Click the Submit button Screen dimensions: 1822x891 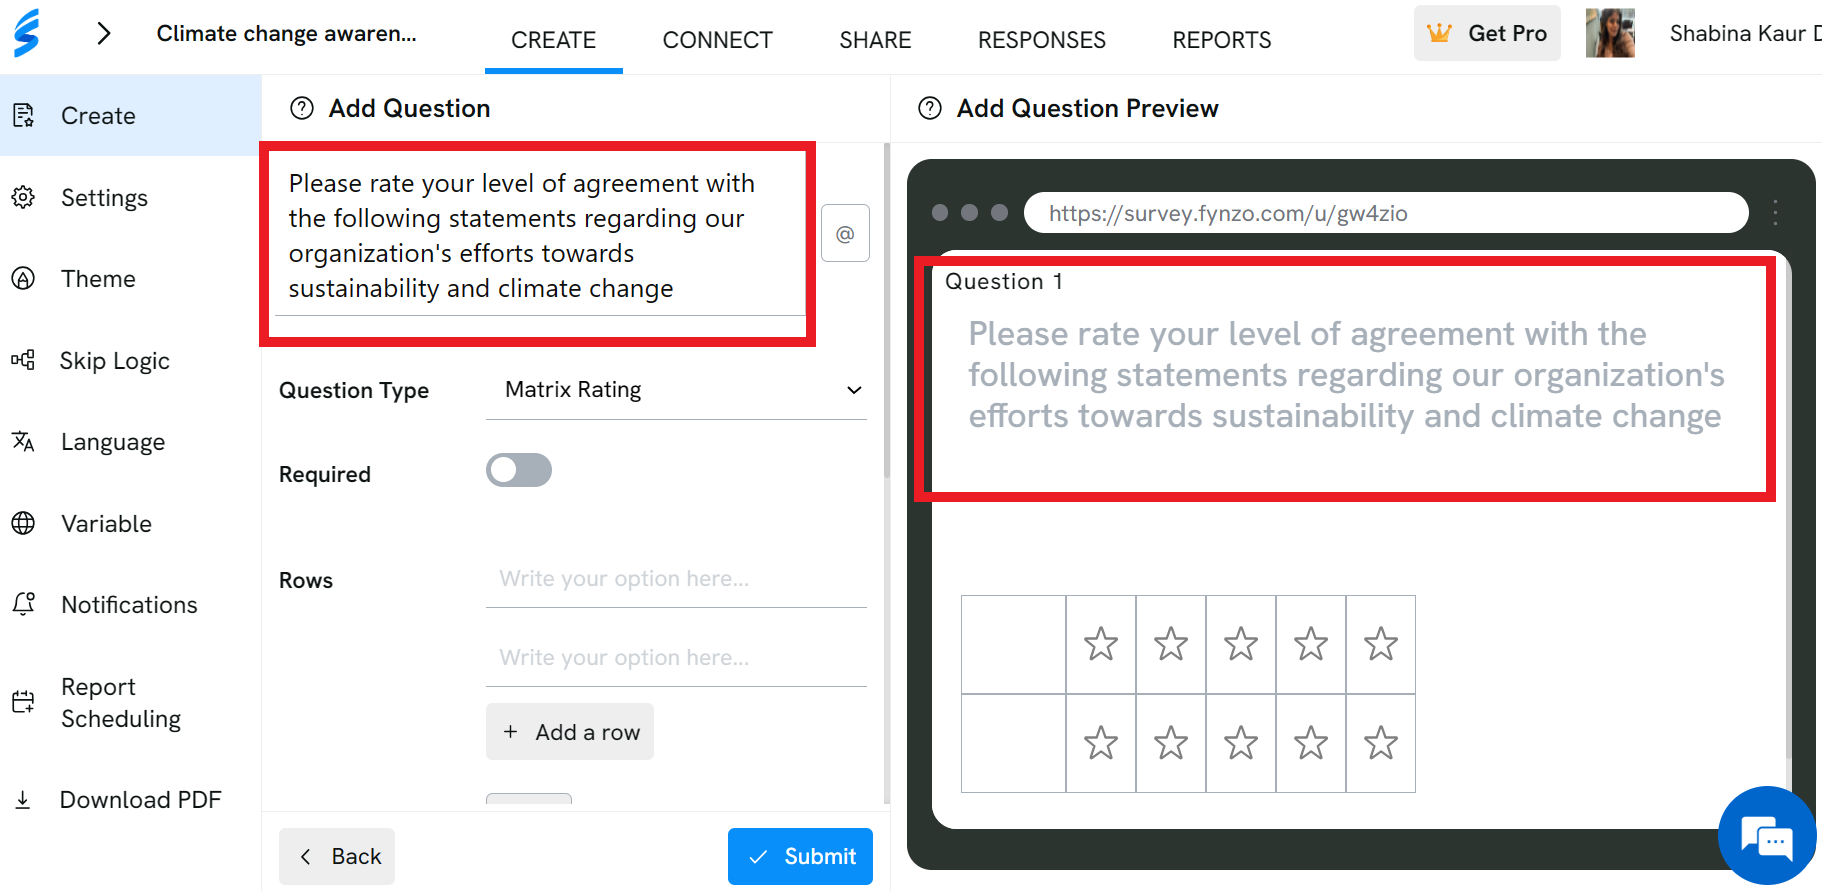point(800,856)
